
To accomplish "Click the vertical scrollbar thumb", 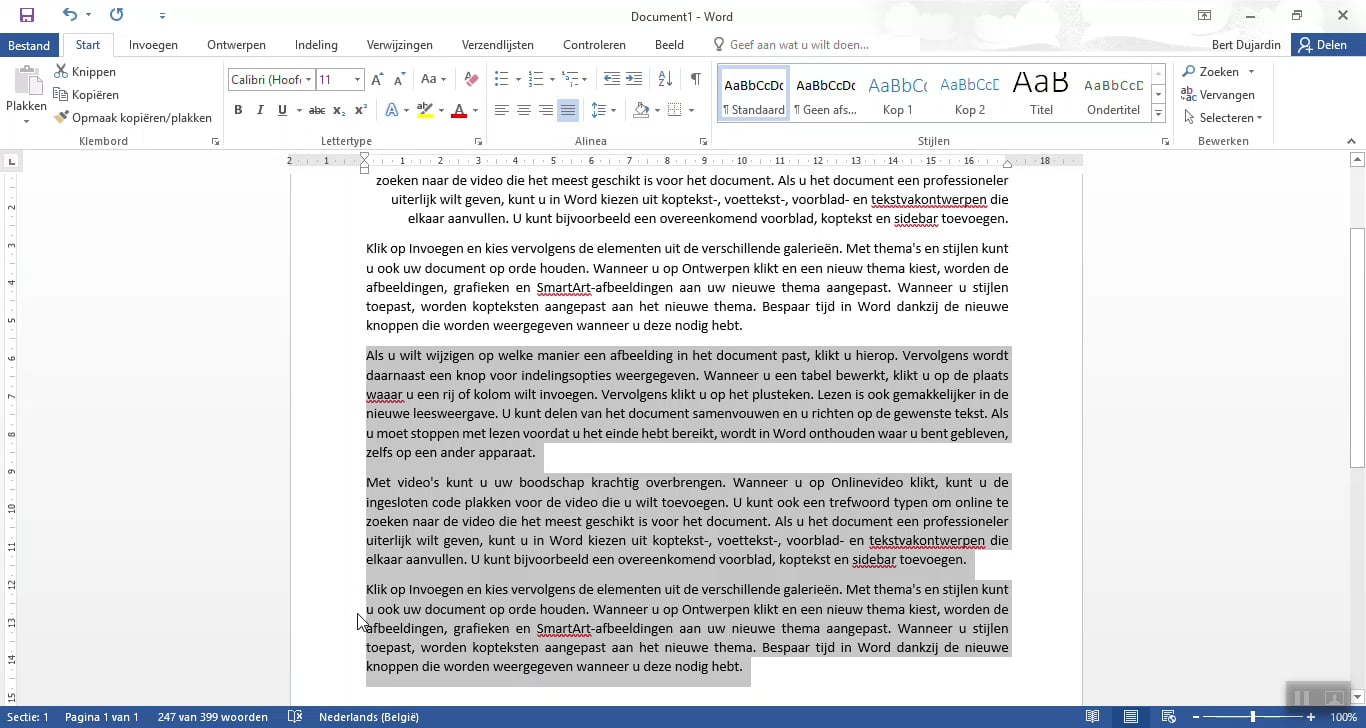I will click(1357, 347).
